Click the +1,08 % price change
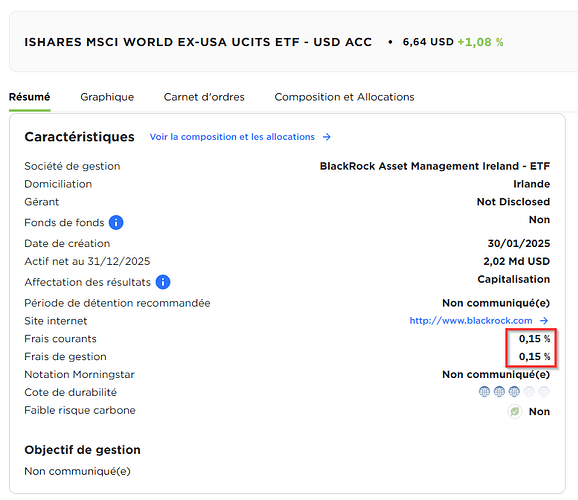This screenshot has height=500, width=578. (x=480, y=42)
